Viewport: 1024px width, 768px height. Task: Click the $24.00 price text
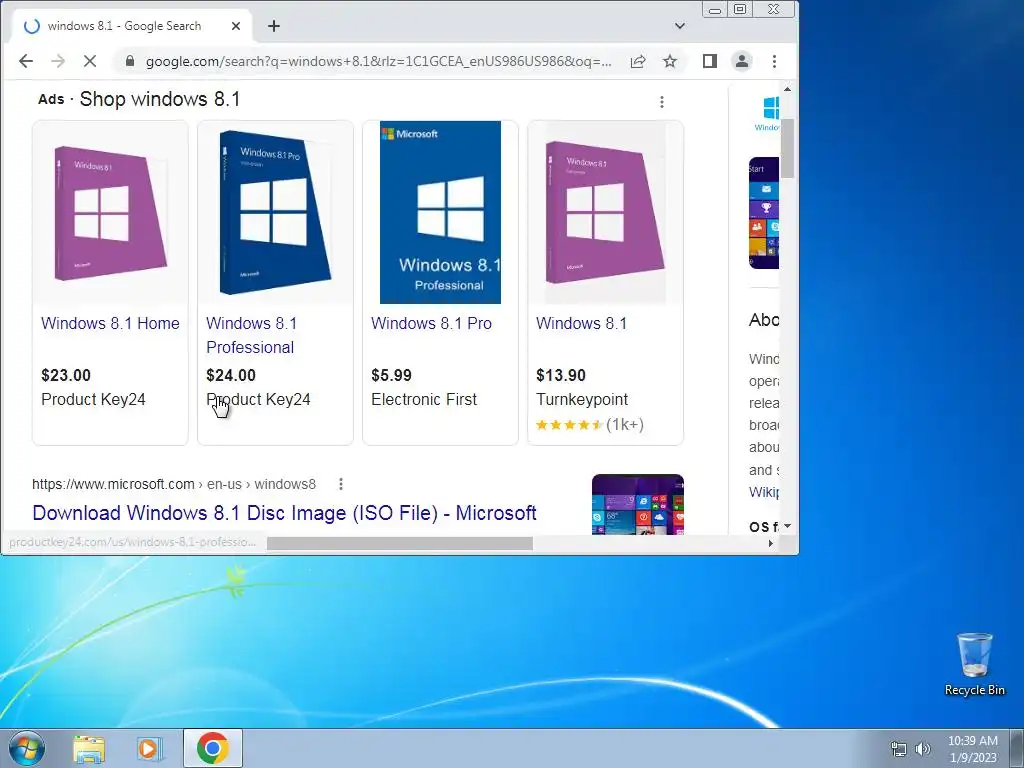pos(231,376)
